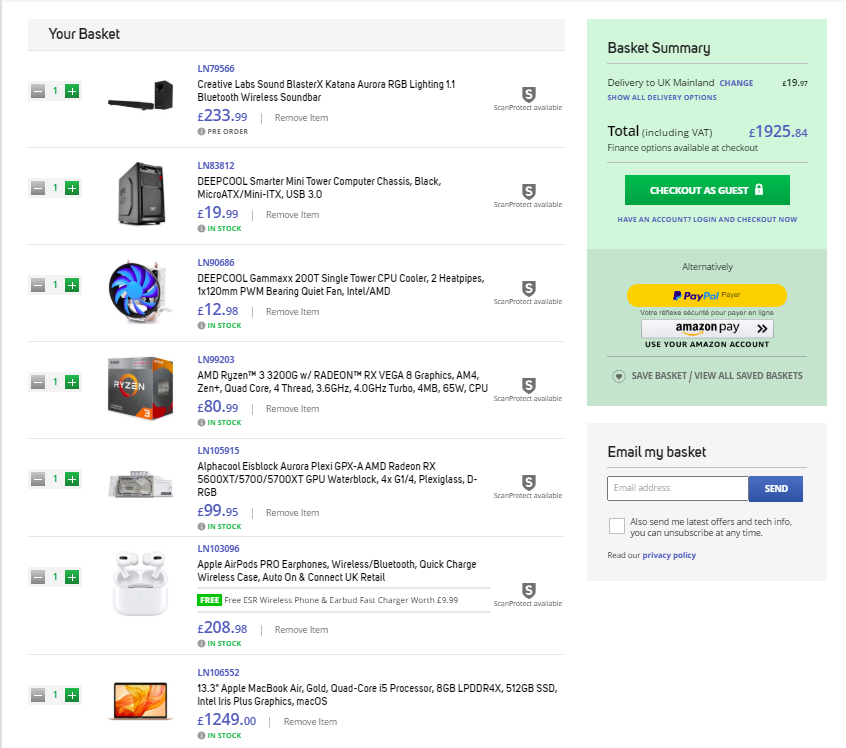This screenshot has height=748, width=846.
Task: Click IN STOCK info icon for Apple AirPods
Action: [201, 644]
